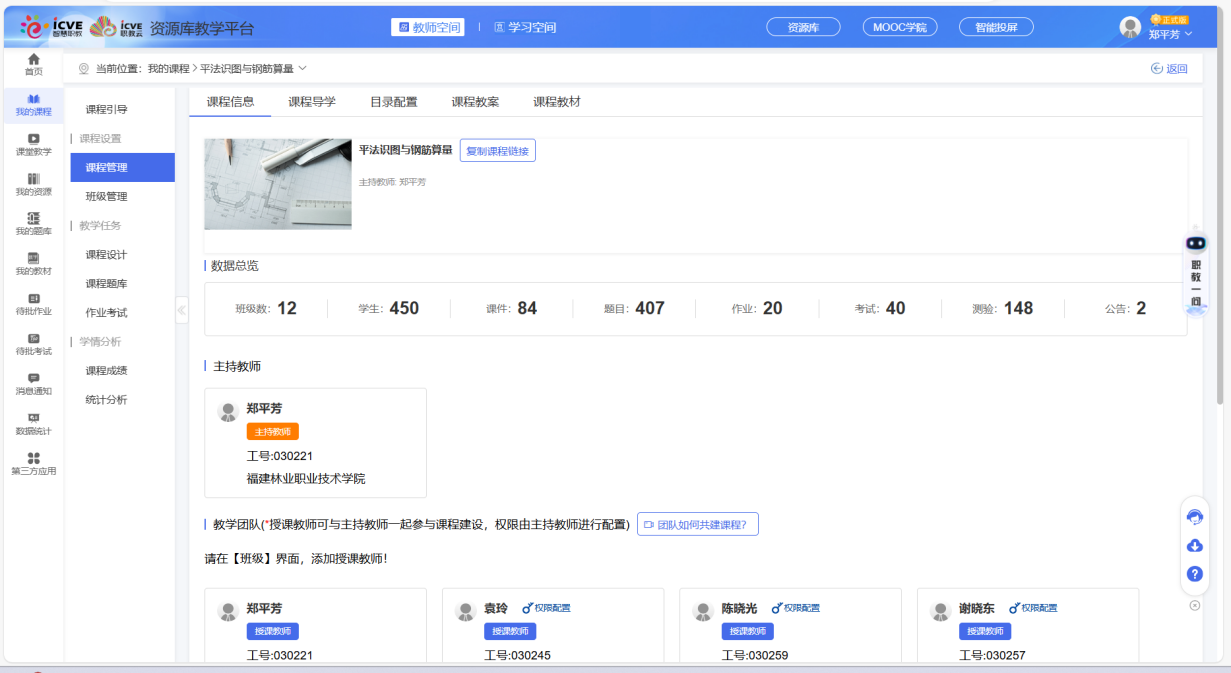The image size is (1231, 673).
Task: Switch to the 课程导学 tab
Action: point(312,102)
